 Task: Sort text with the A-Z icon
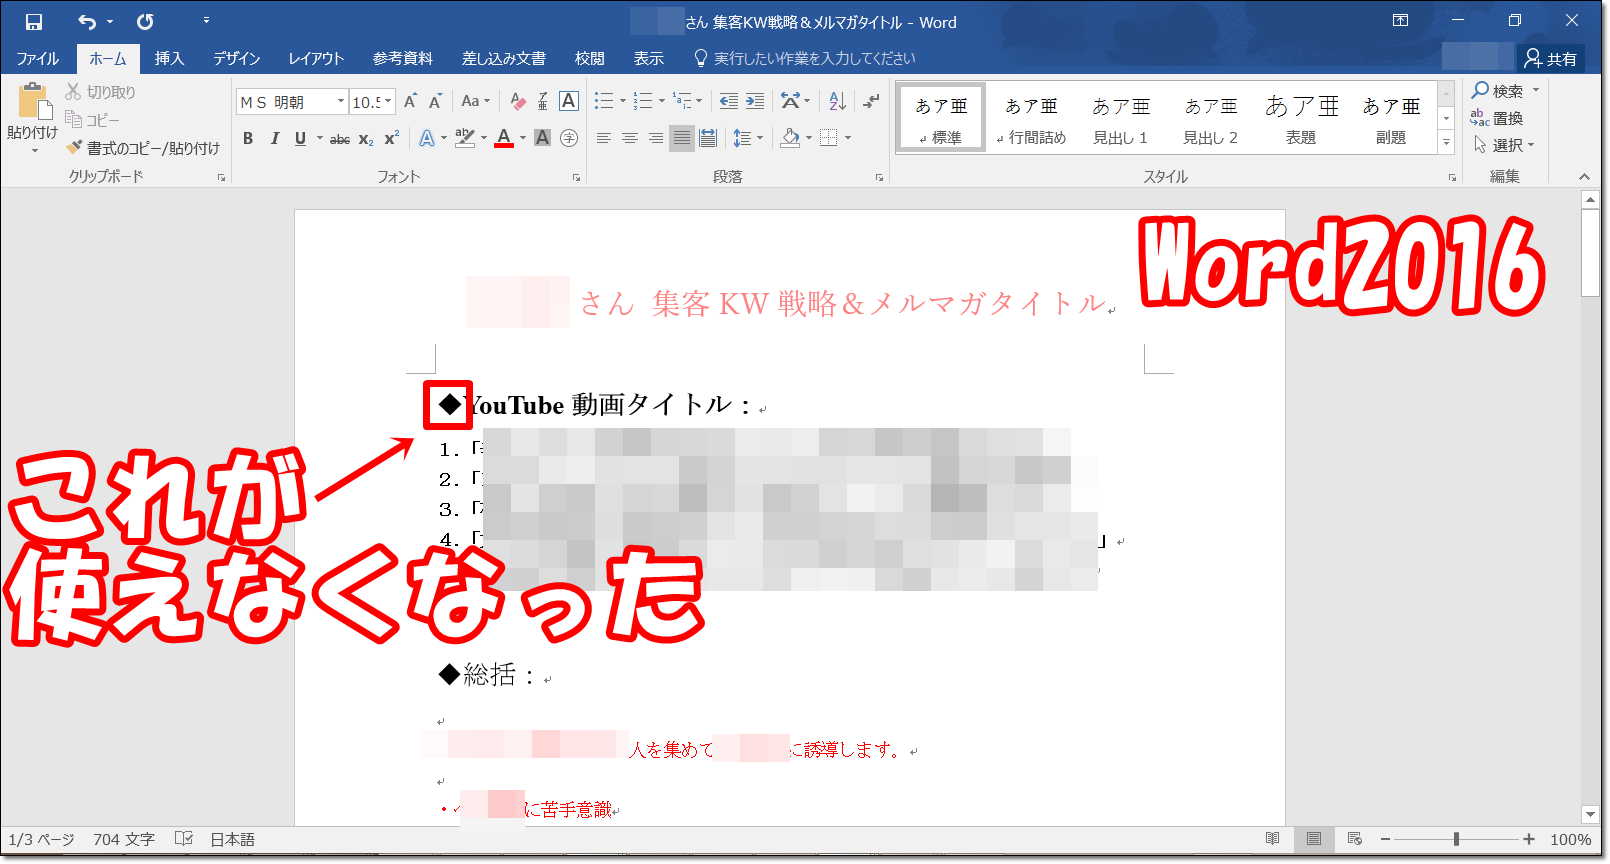point(838,101)
